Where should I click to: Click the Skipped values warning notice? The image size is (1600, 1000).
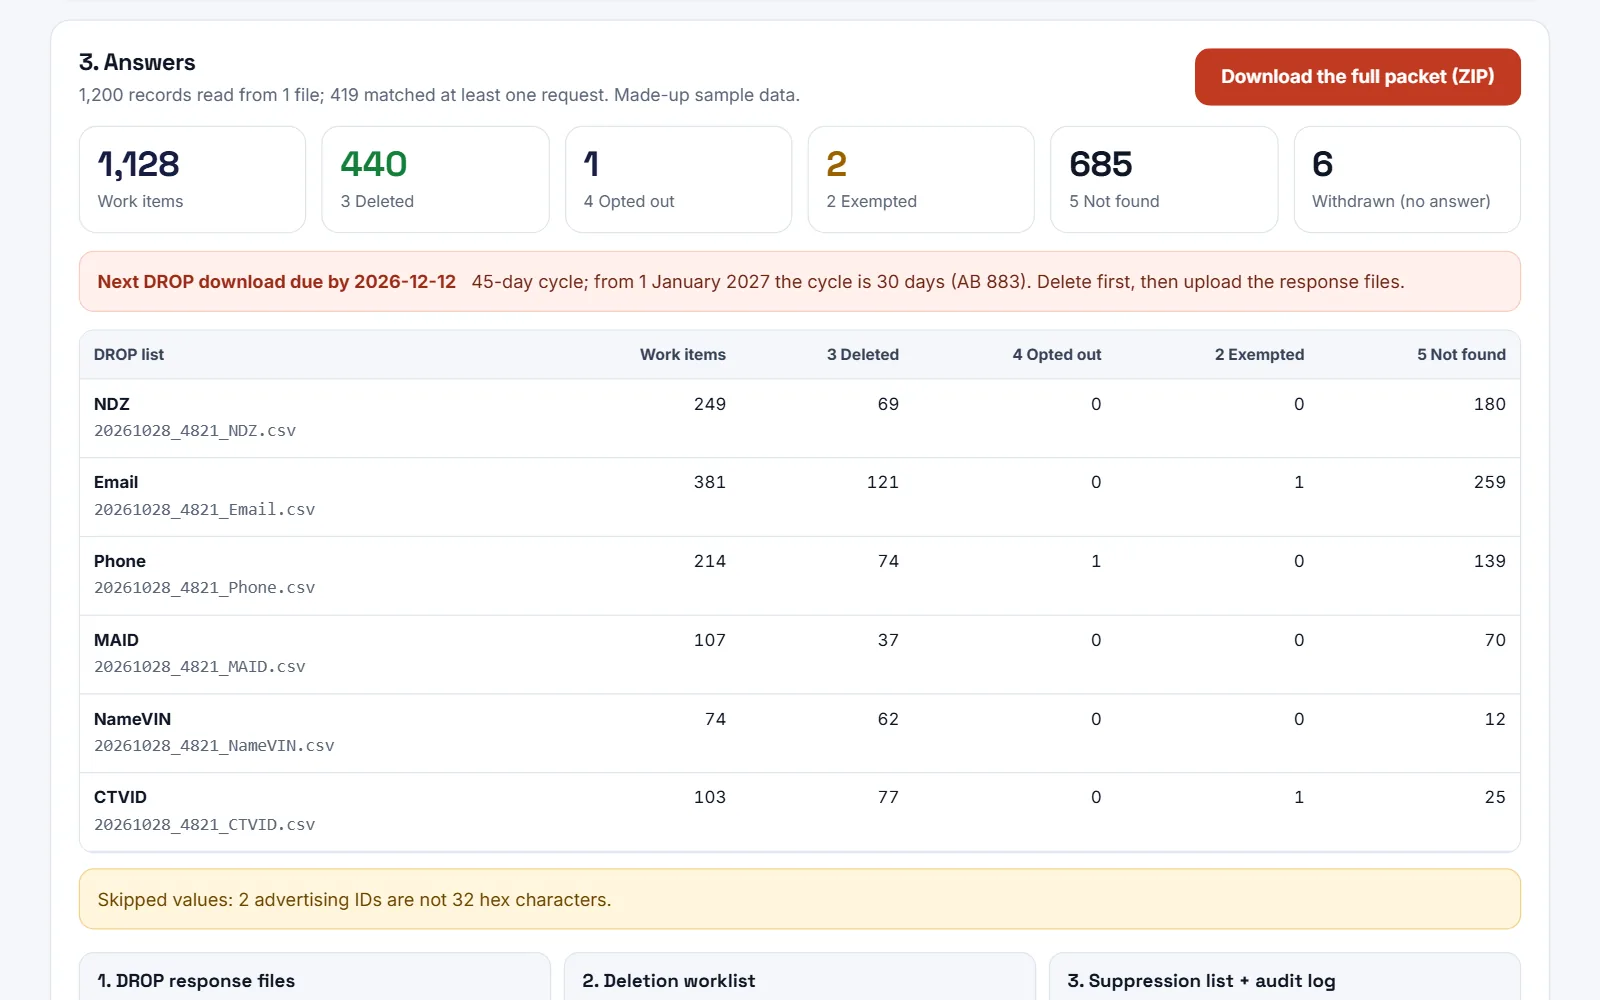(x=800, y=899)
